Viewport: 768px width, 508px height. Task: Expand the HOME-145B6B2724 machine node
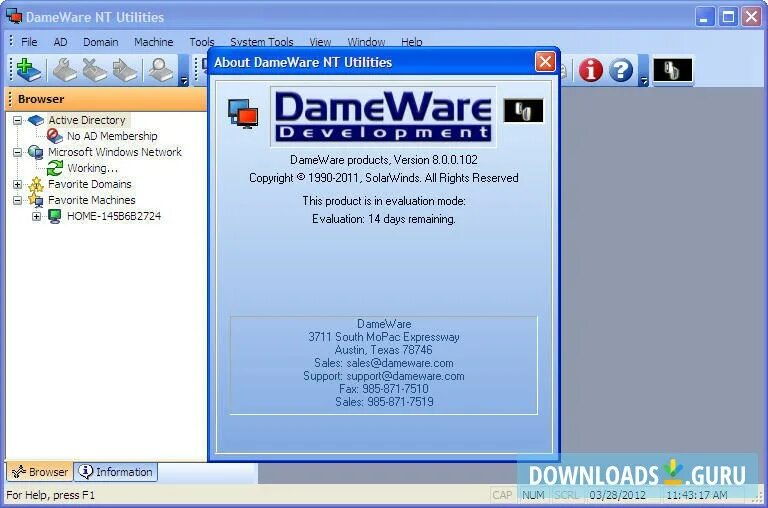[x=36, y=216]
